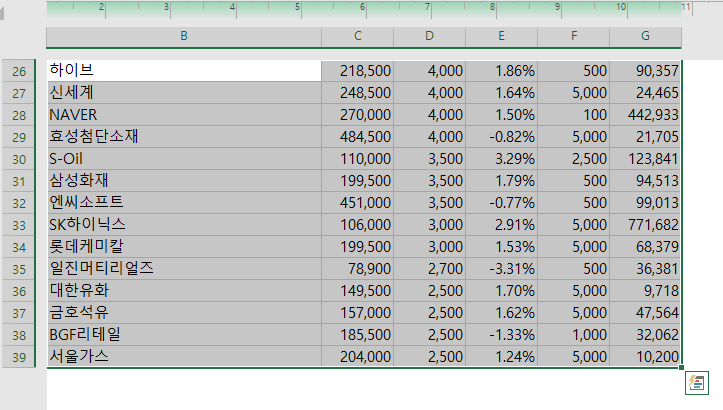Click the 1.86% cell

[x=501, y=71]
